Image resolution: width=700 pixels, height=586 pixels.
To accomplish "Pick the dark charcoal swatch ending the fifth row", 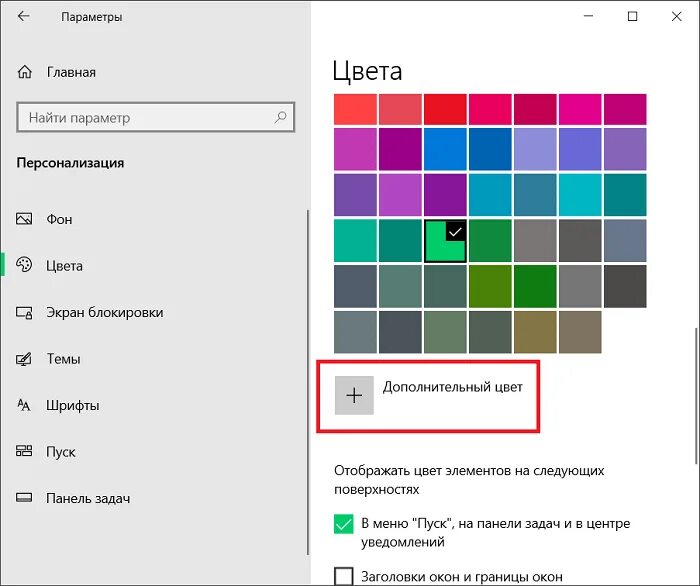I will pyautogui.click(x=625, y=287).
